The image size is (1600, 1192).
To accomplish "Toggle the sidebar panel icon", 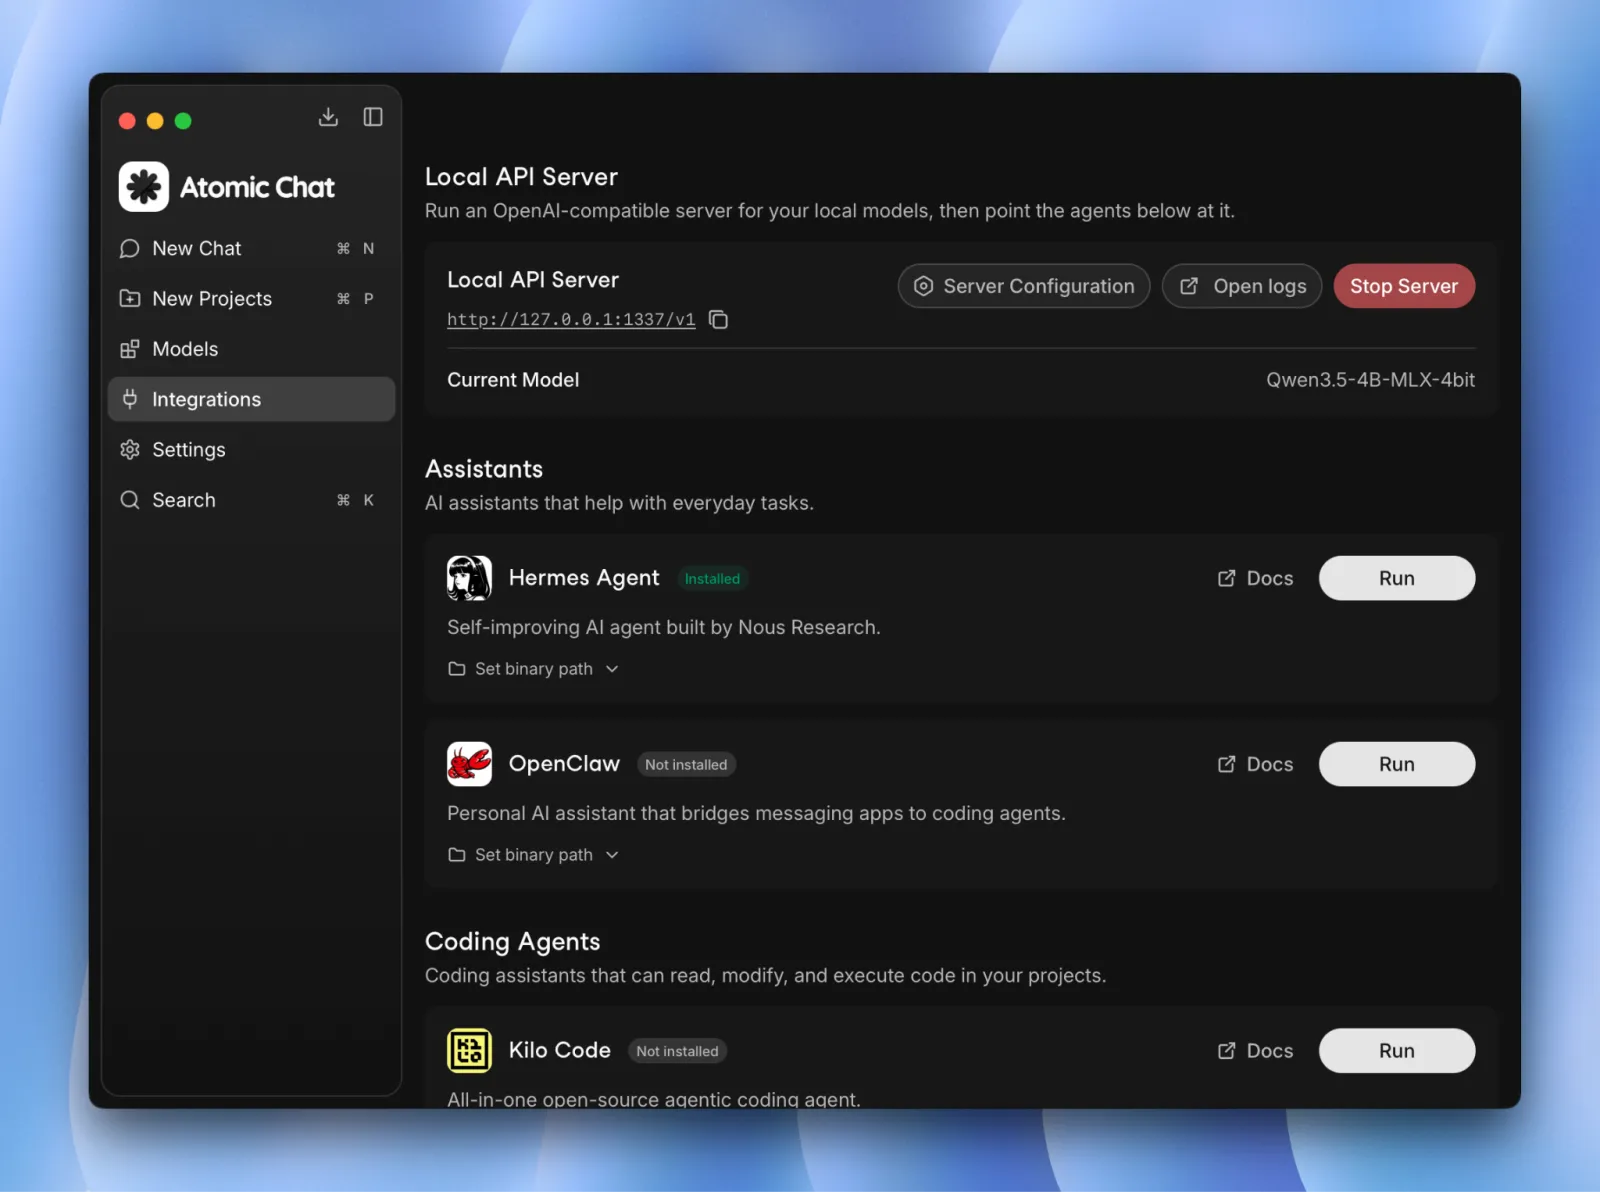I will coord(373,117).
